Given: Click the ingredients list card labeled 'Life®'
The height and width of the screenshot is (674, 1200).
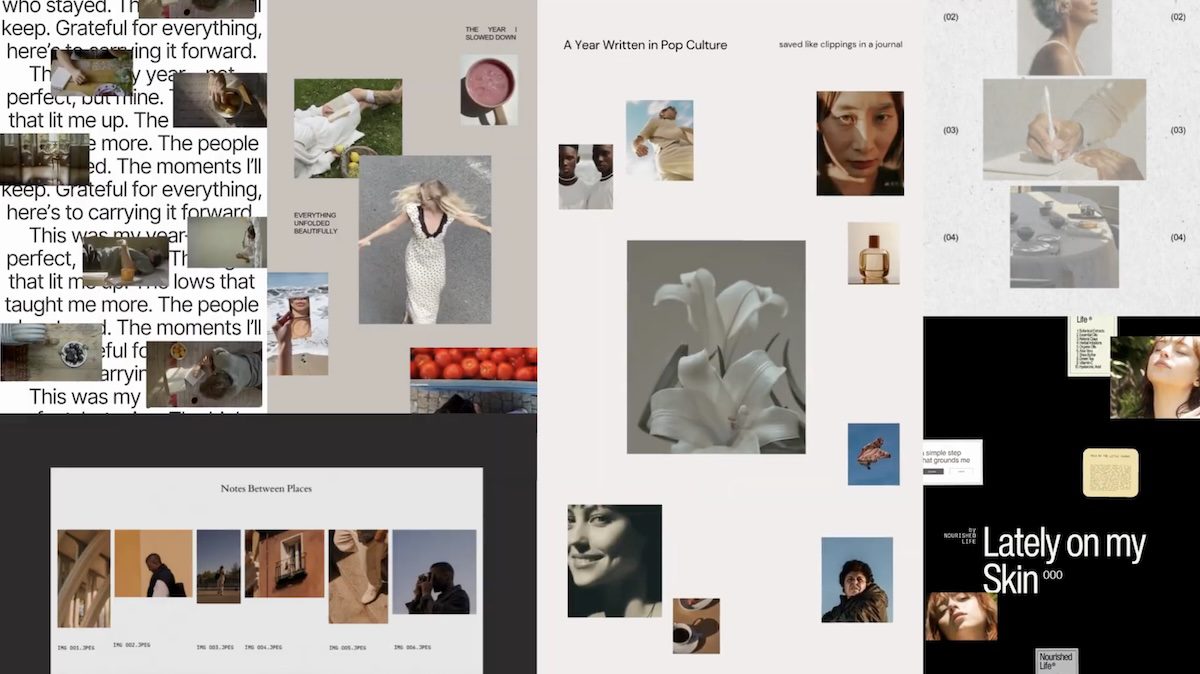Looking at the screenshot, I should click(x=1091, y=346).
